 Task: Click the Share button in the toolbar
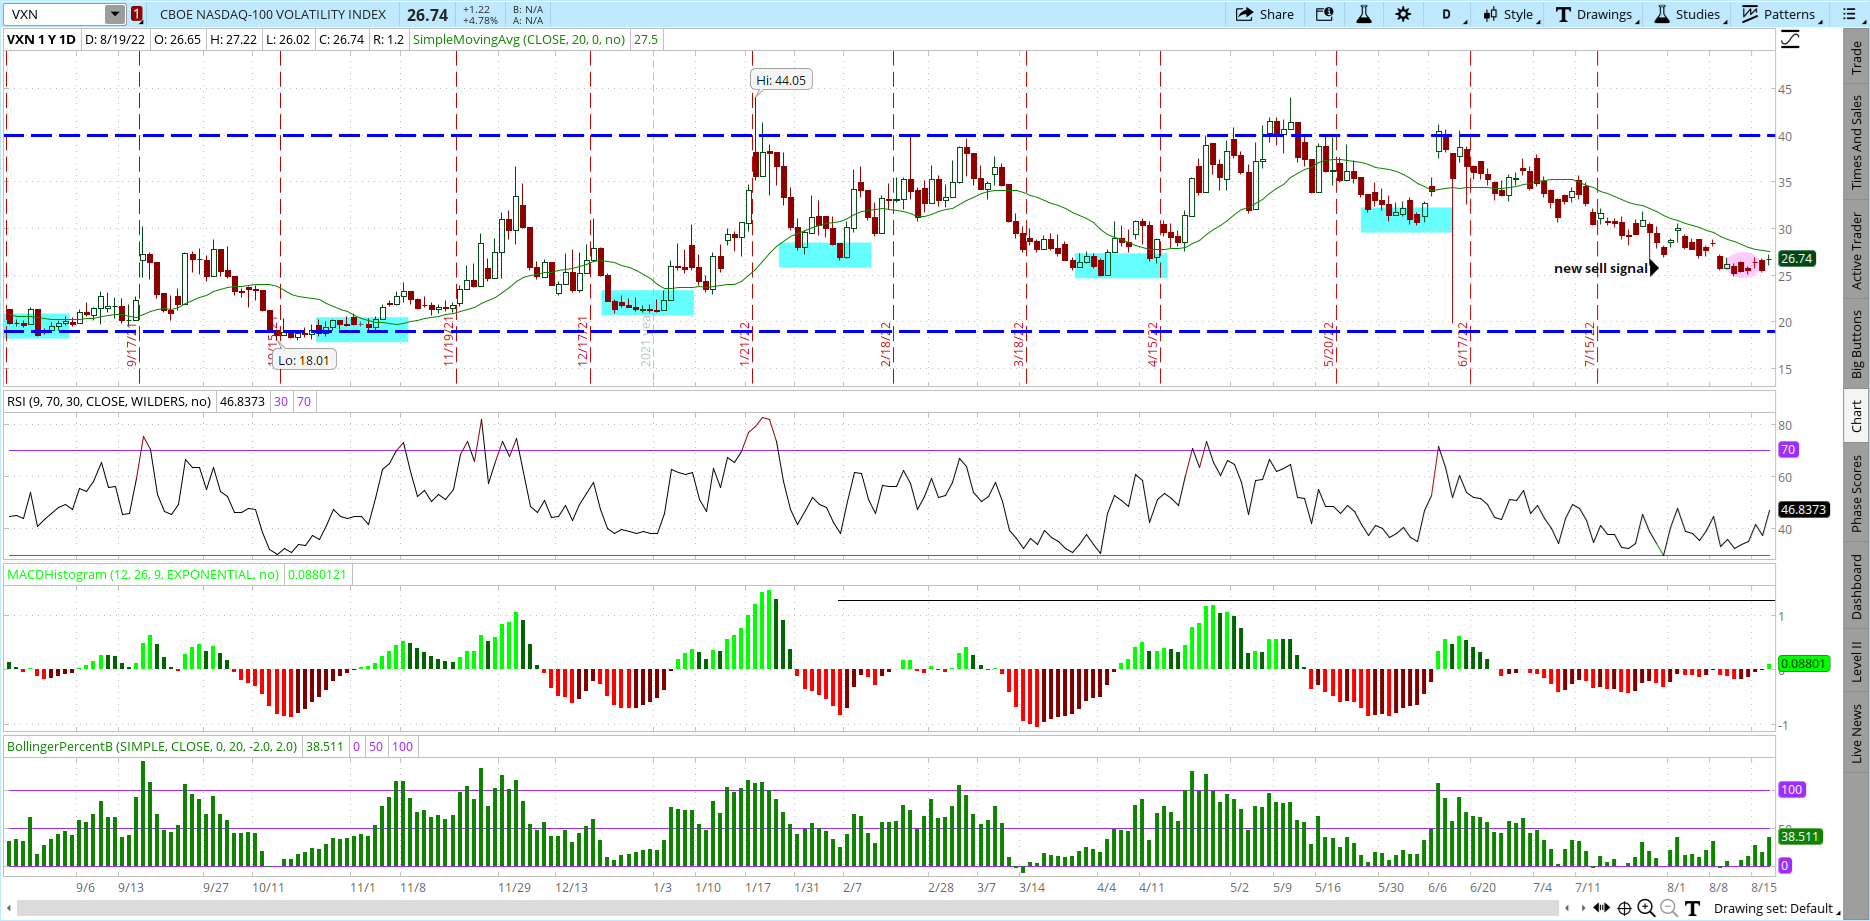click(1265, 14)
